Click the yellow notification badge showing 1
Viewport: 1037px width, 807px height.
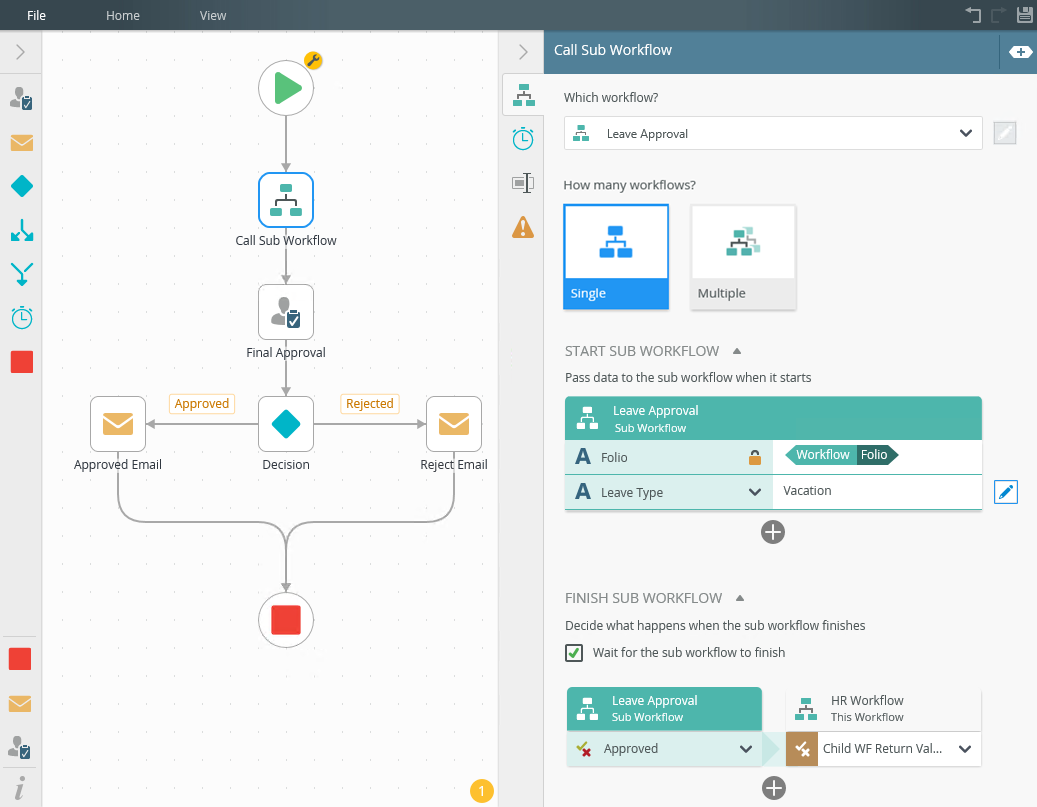pyautogui.click(x=481, y=790)
